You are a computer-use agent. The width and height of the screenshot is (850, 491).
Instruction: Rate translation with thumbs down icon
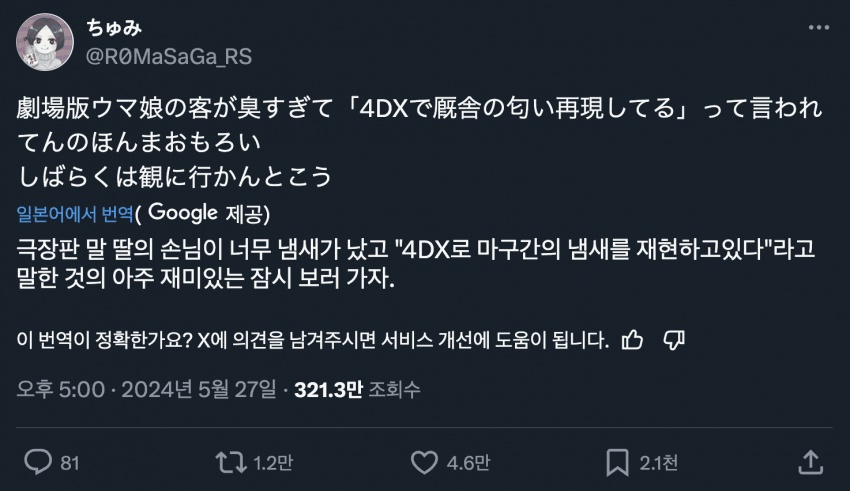(x=674, y=340)
